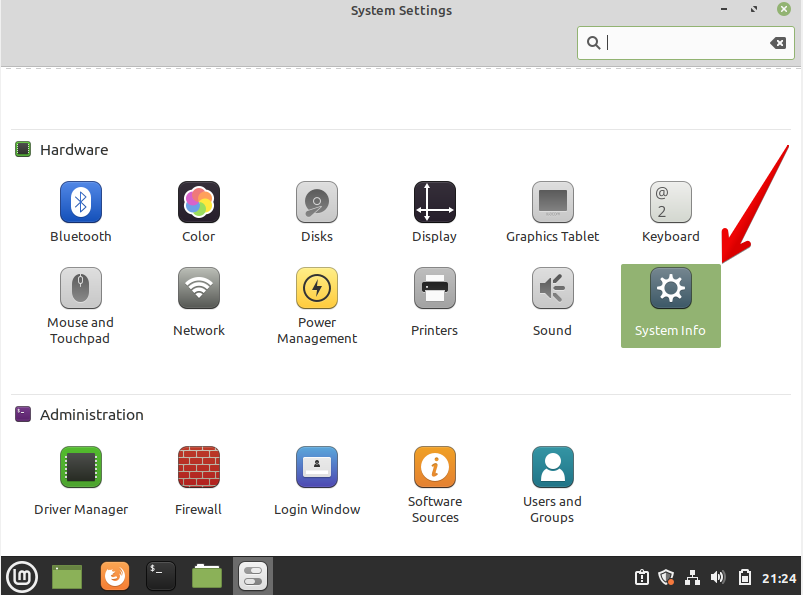Open the volume tray icon
Image resolution: width=803 pixels, height=595 pixels.
[x=718, y=578]
